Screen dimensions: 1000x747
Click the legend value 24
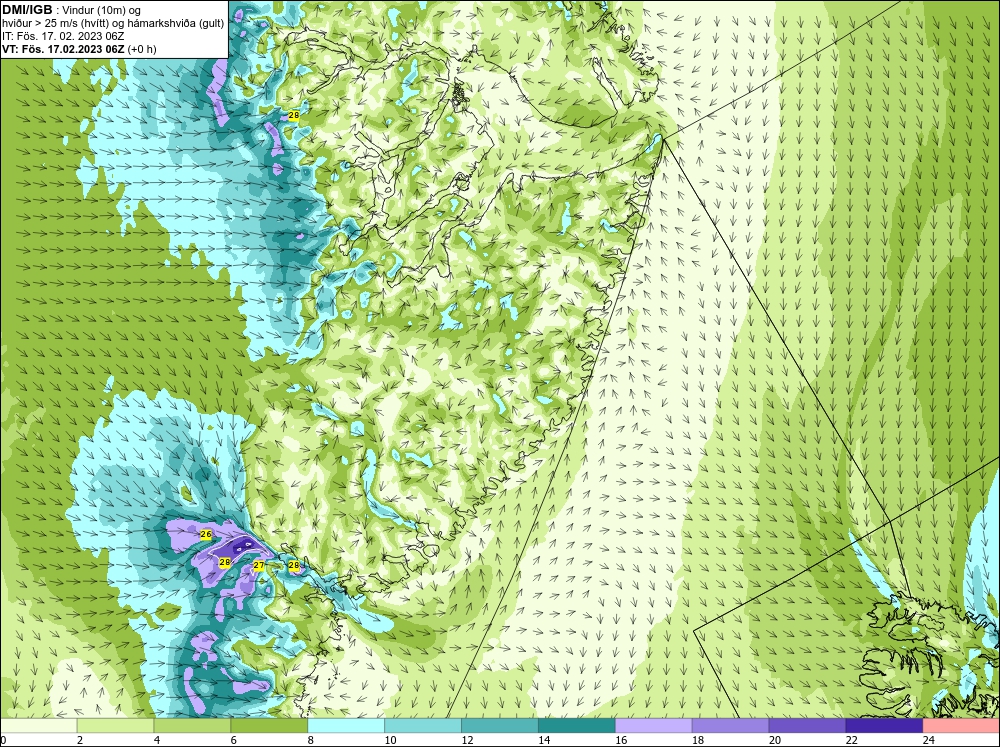point(929,740)
